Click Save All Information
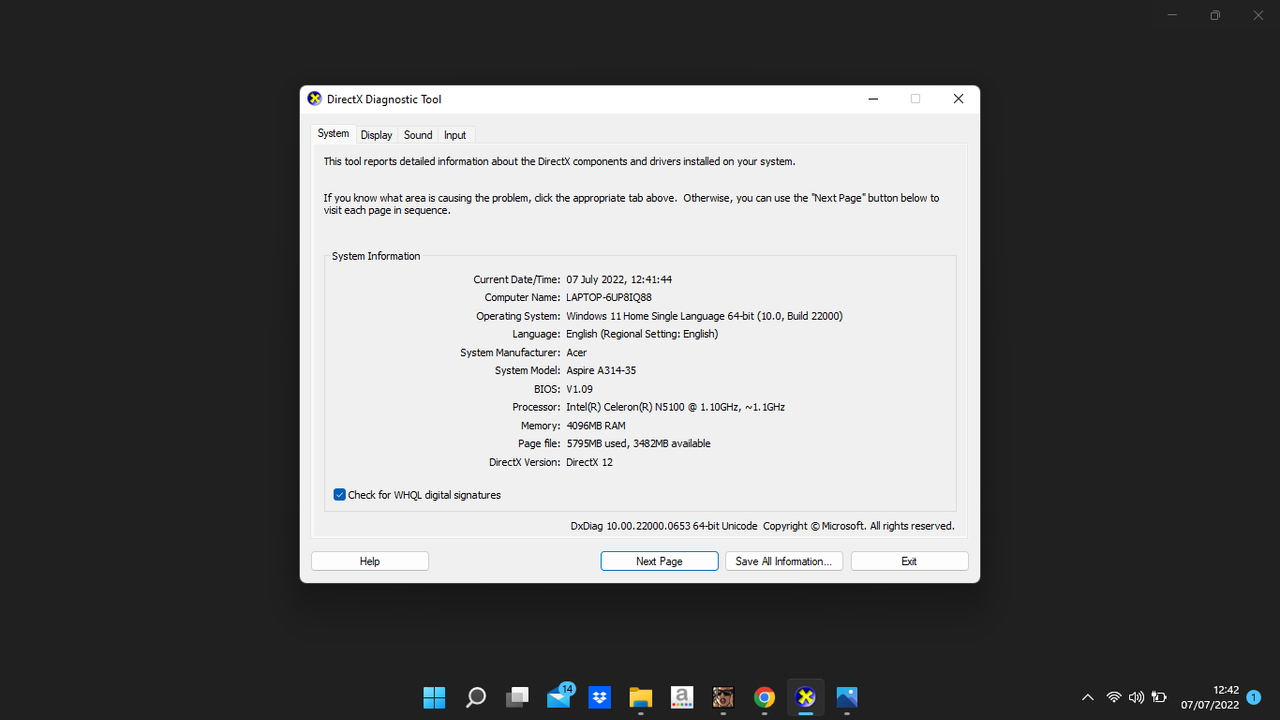Screen dimensions: 1280x720 pos(784,561)
